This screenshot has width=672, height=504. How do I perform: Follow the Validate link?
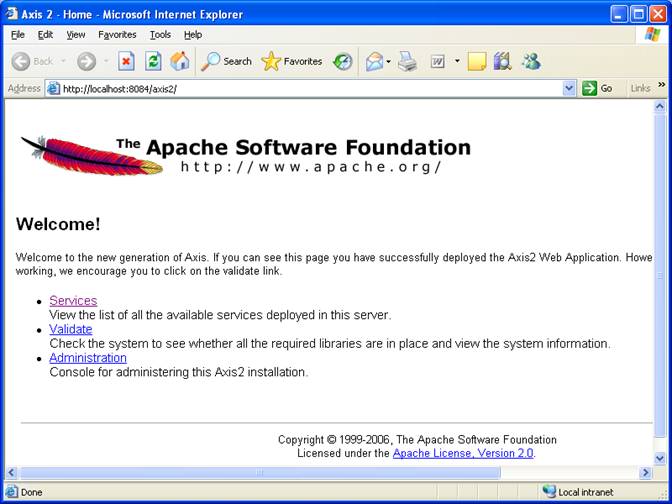71,329
